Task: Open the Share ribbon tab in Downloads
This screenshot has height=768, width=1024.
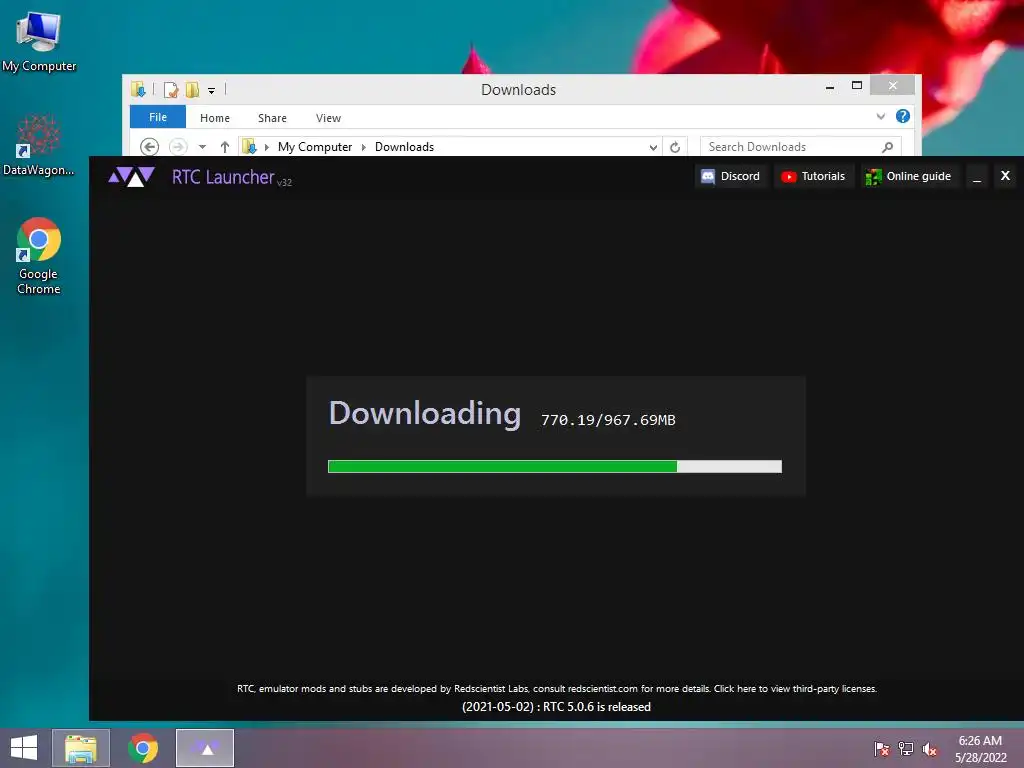Action: coord(272,118)
